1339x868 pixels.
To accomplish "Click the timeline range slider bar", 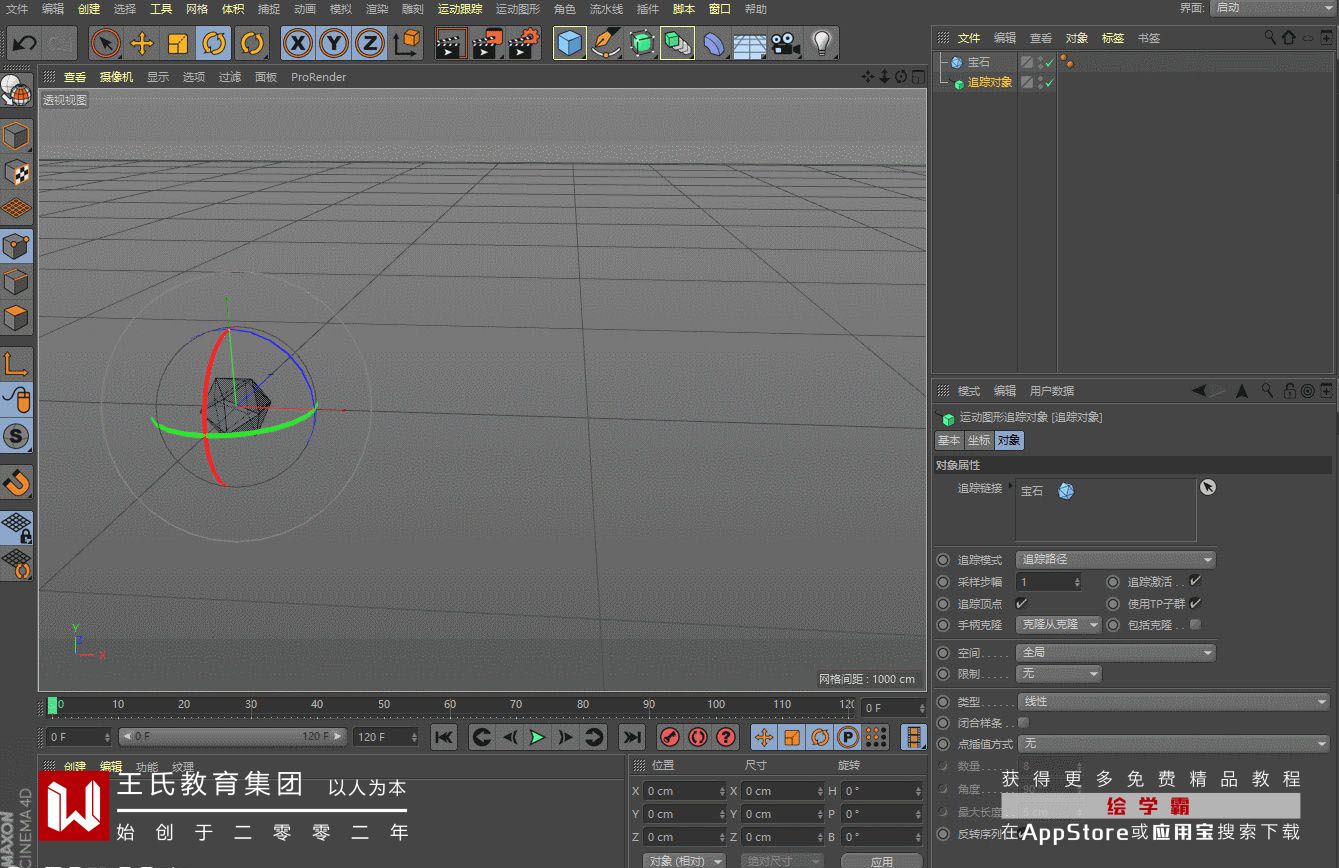I will (x=233, y=737).
